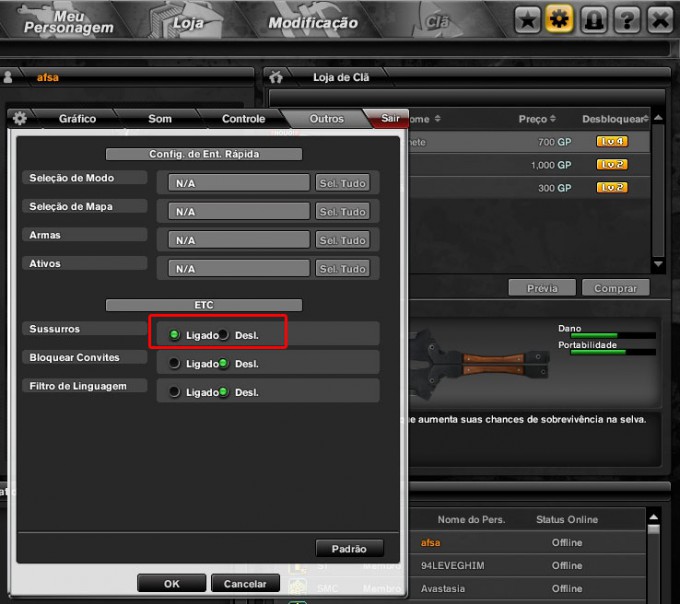The image size is (680, 604).
Task: Click the gear icon left of Gráfico tab
Action: [x=20, y=118]
